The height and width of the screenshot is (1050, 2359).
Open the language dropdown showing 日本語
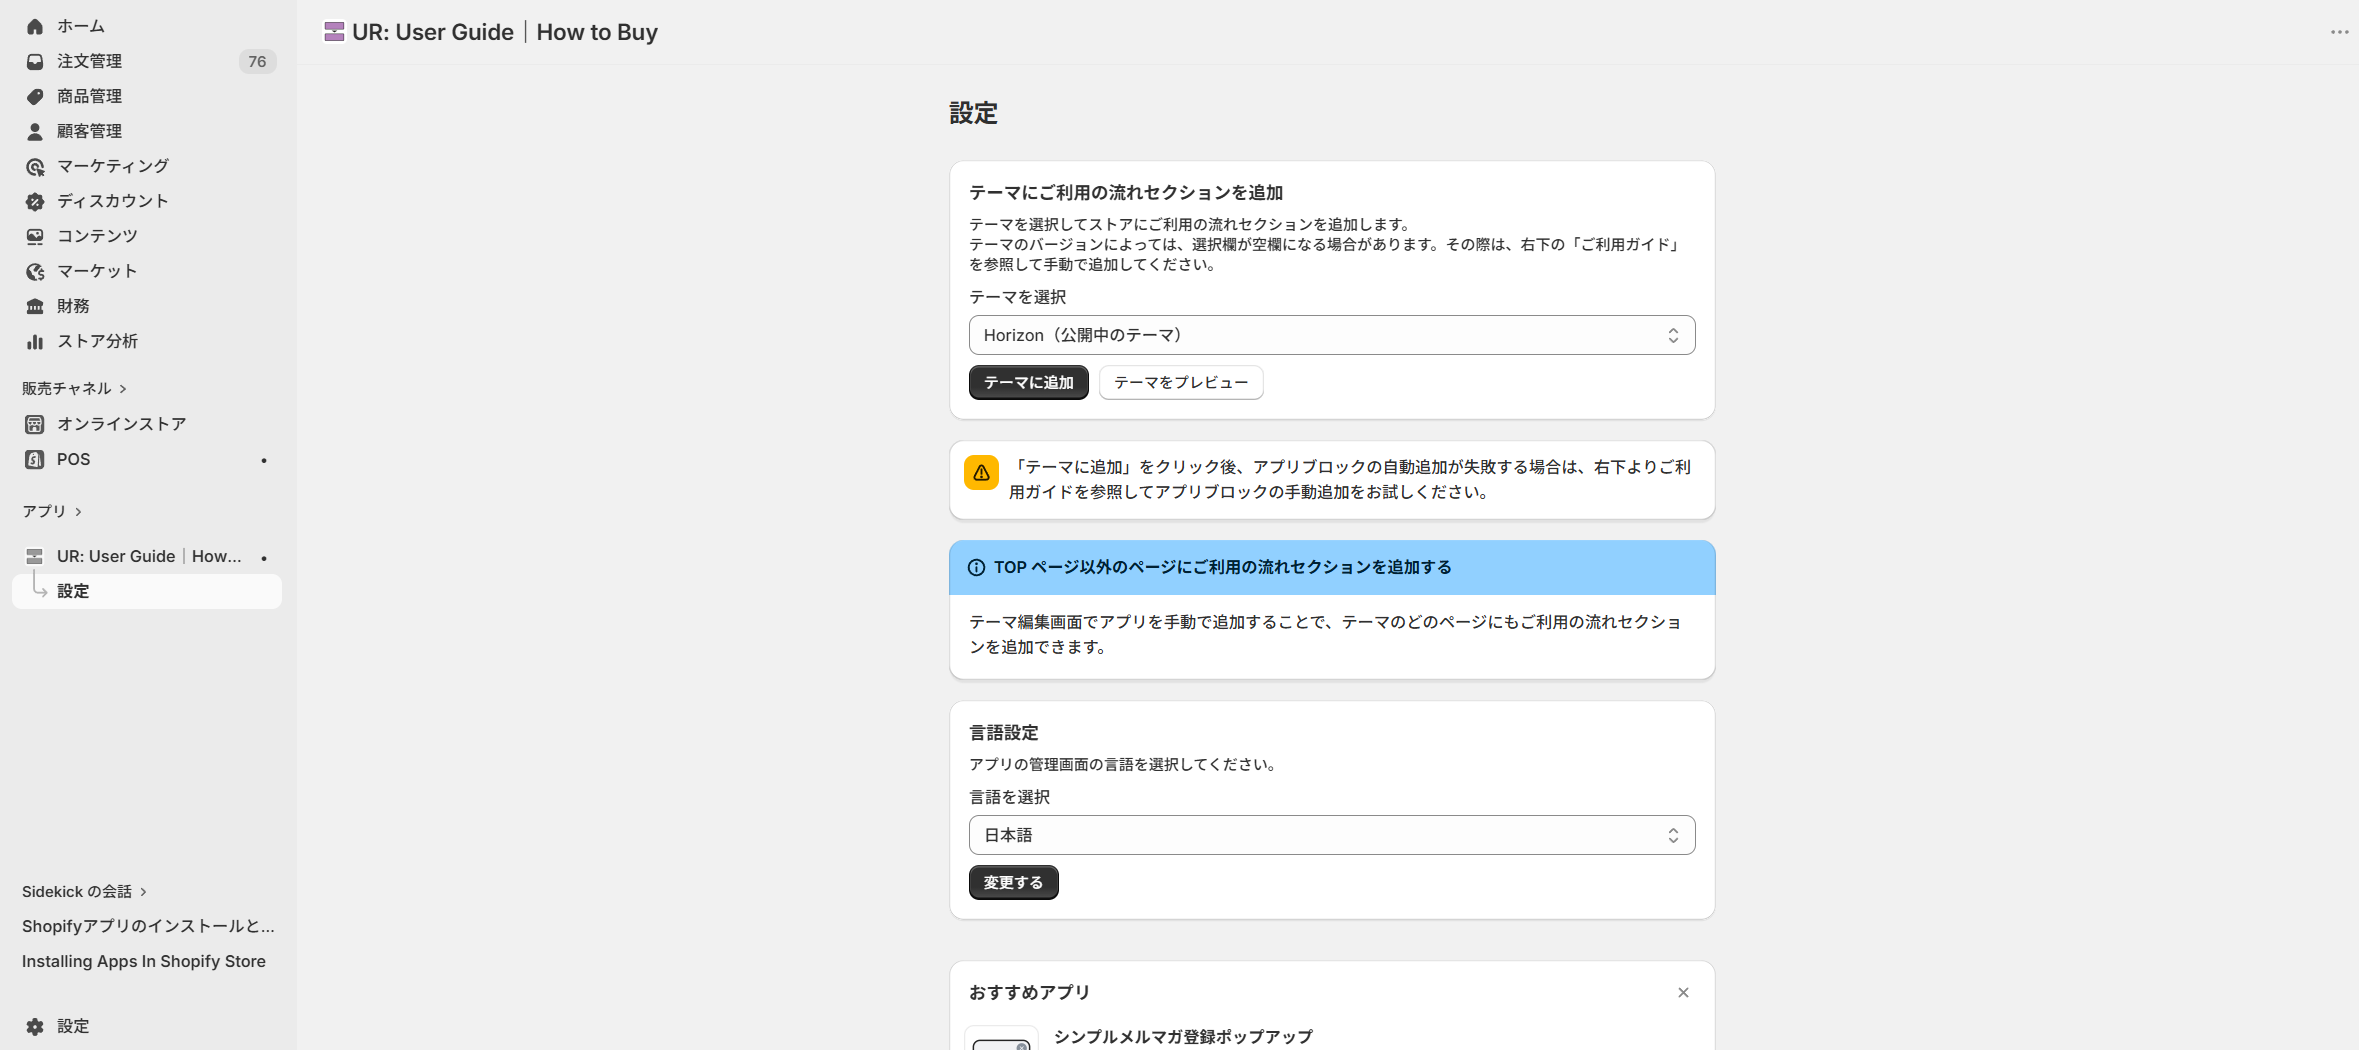point(1330,834)
